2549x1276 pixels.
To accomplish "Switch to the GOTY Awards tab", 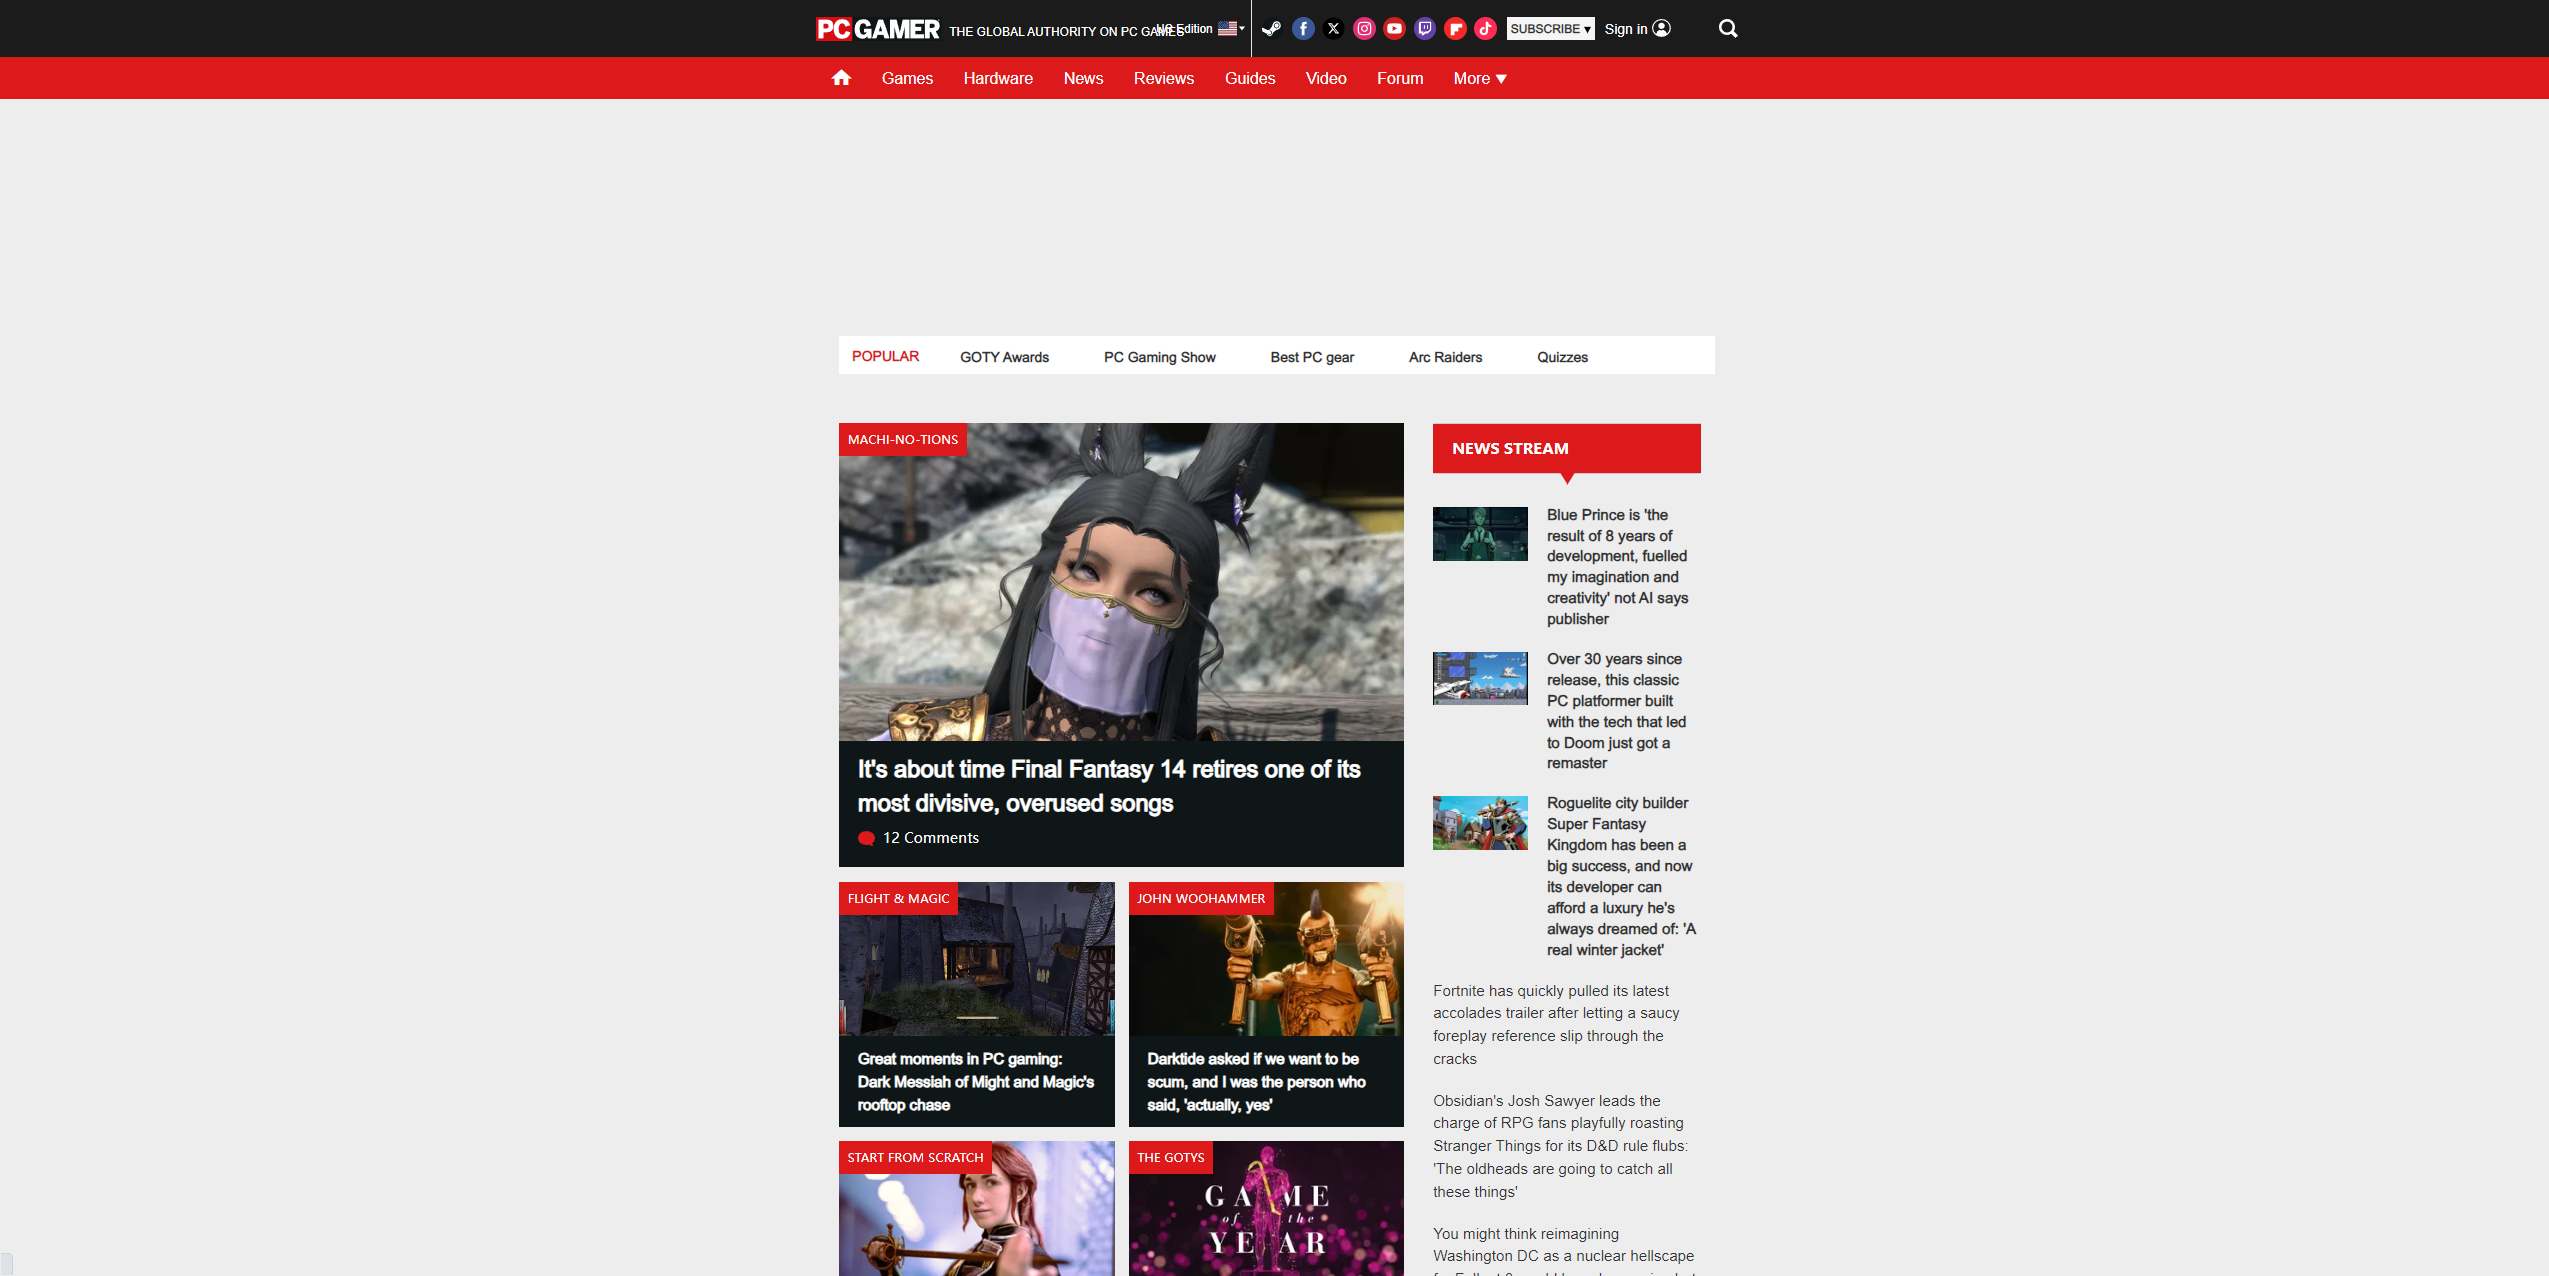I will (1003, 356).
